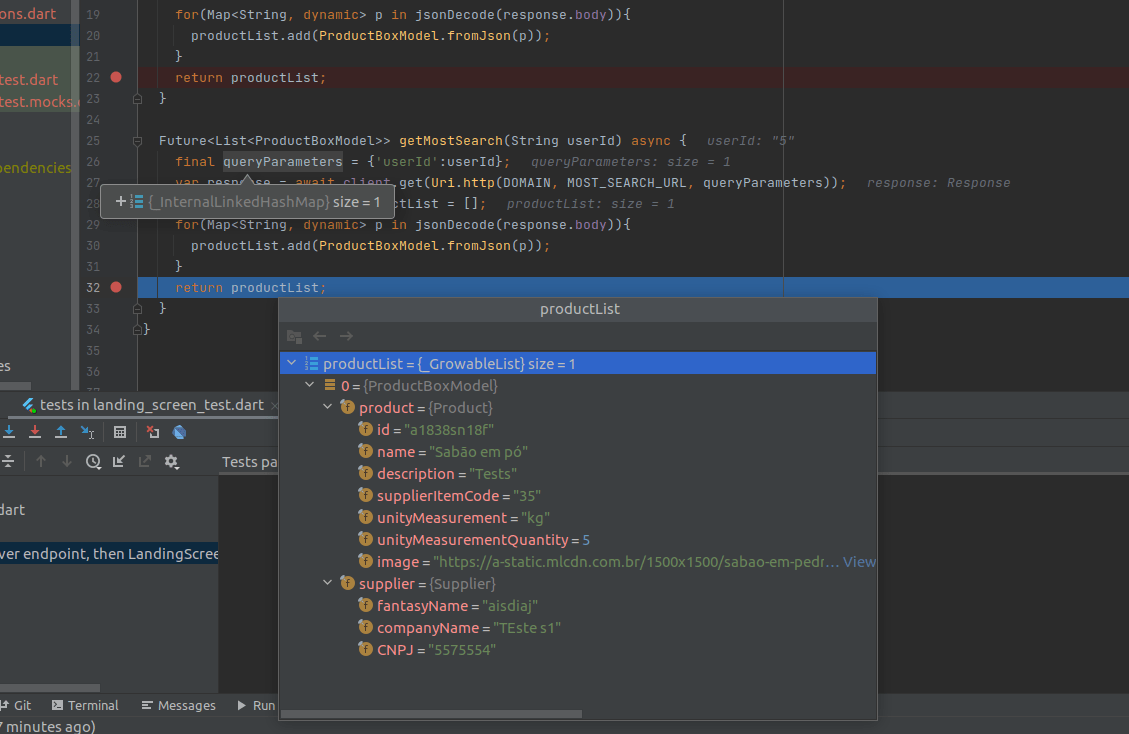Open the Run tool window
The width and height of the screenshot is (1129, 734).
[x=256, y=705]
